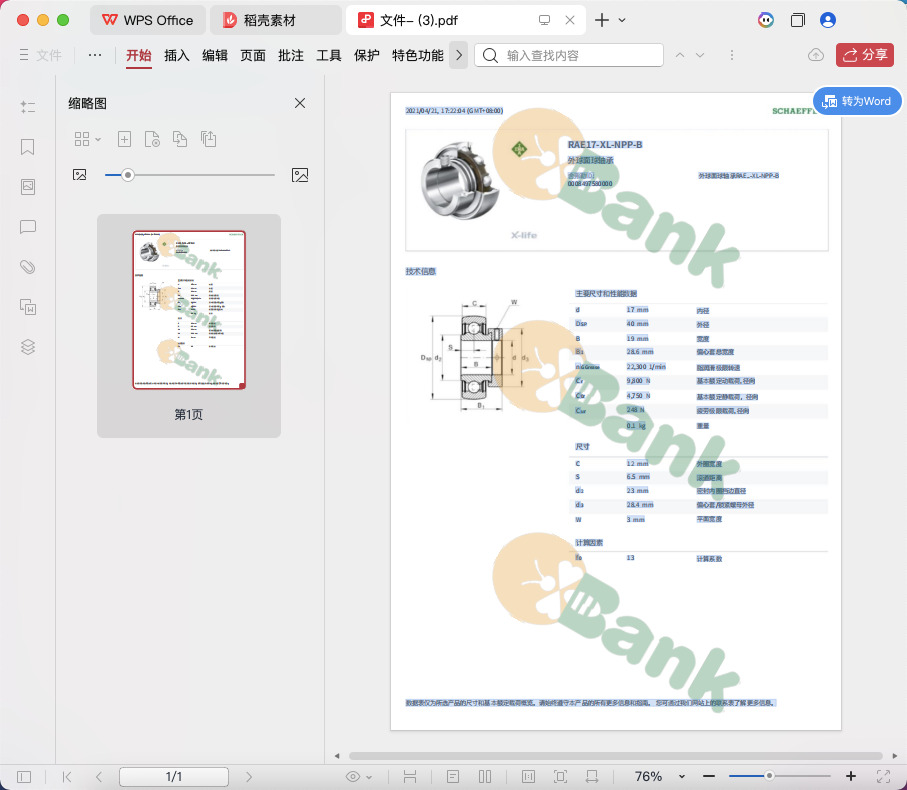Toggle the navigation pane button in status bar

24,777
